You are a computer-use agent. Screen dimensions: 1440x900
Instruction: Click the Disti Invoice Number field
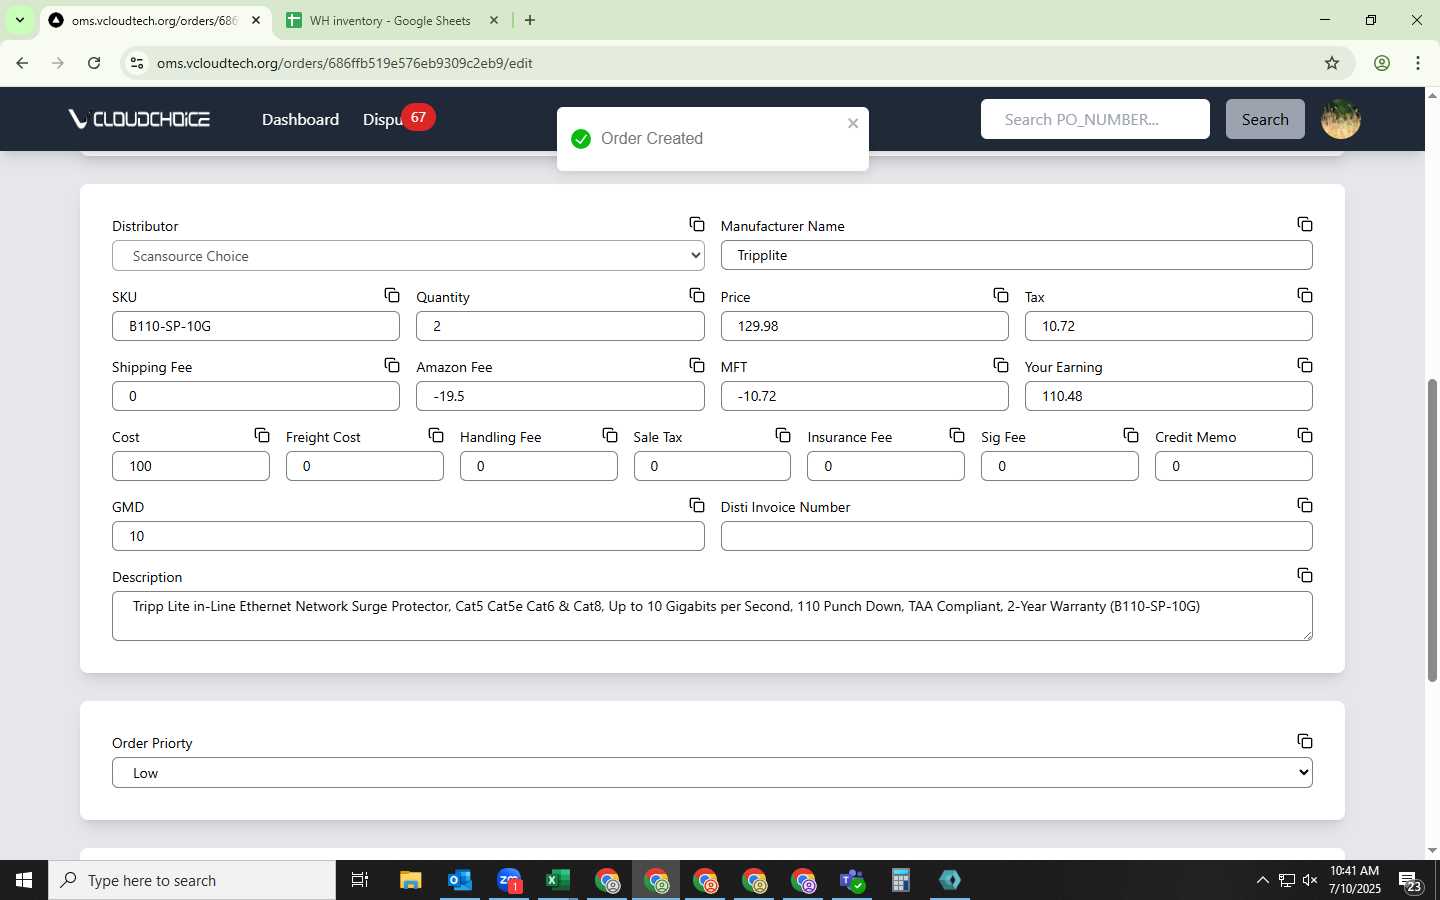1016,536
